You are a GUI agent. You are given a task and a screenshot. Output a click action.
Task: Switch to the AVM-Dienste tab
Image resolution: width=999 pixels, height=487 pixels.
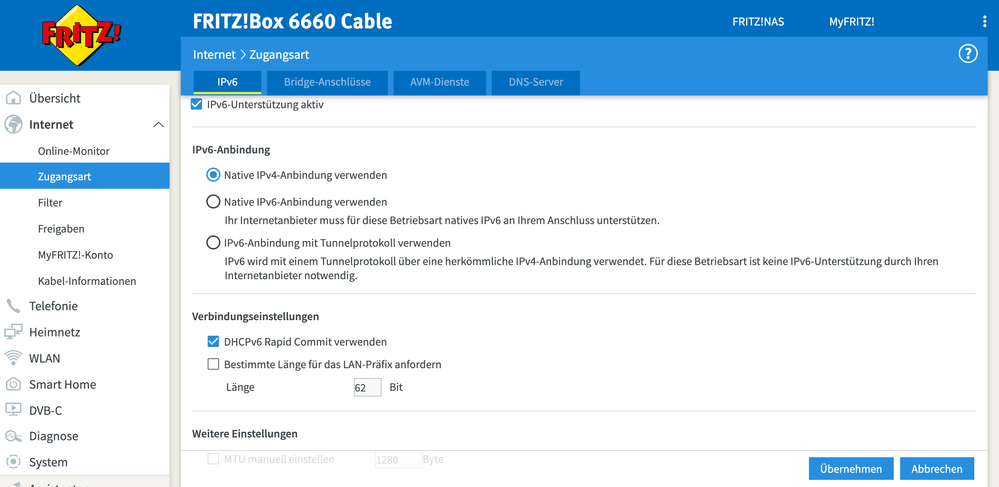tap(440, 82)
